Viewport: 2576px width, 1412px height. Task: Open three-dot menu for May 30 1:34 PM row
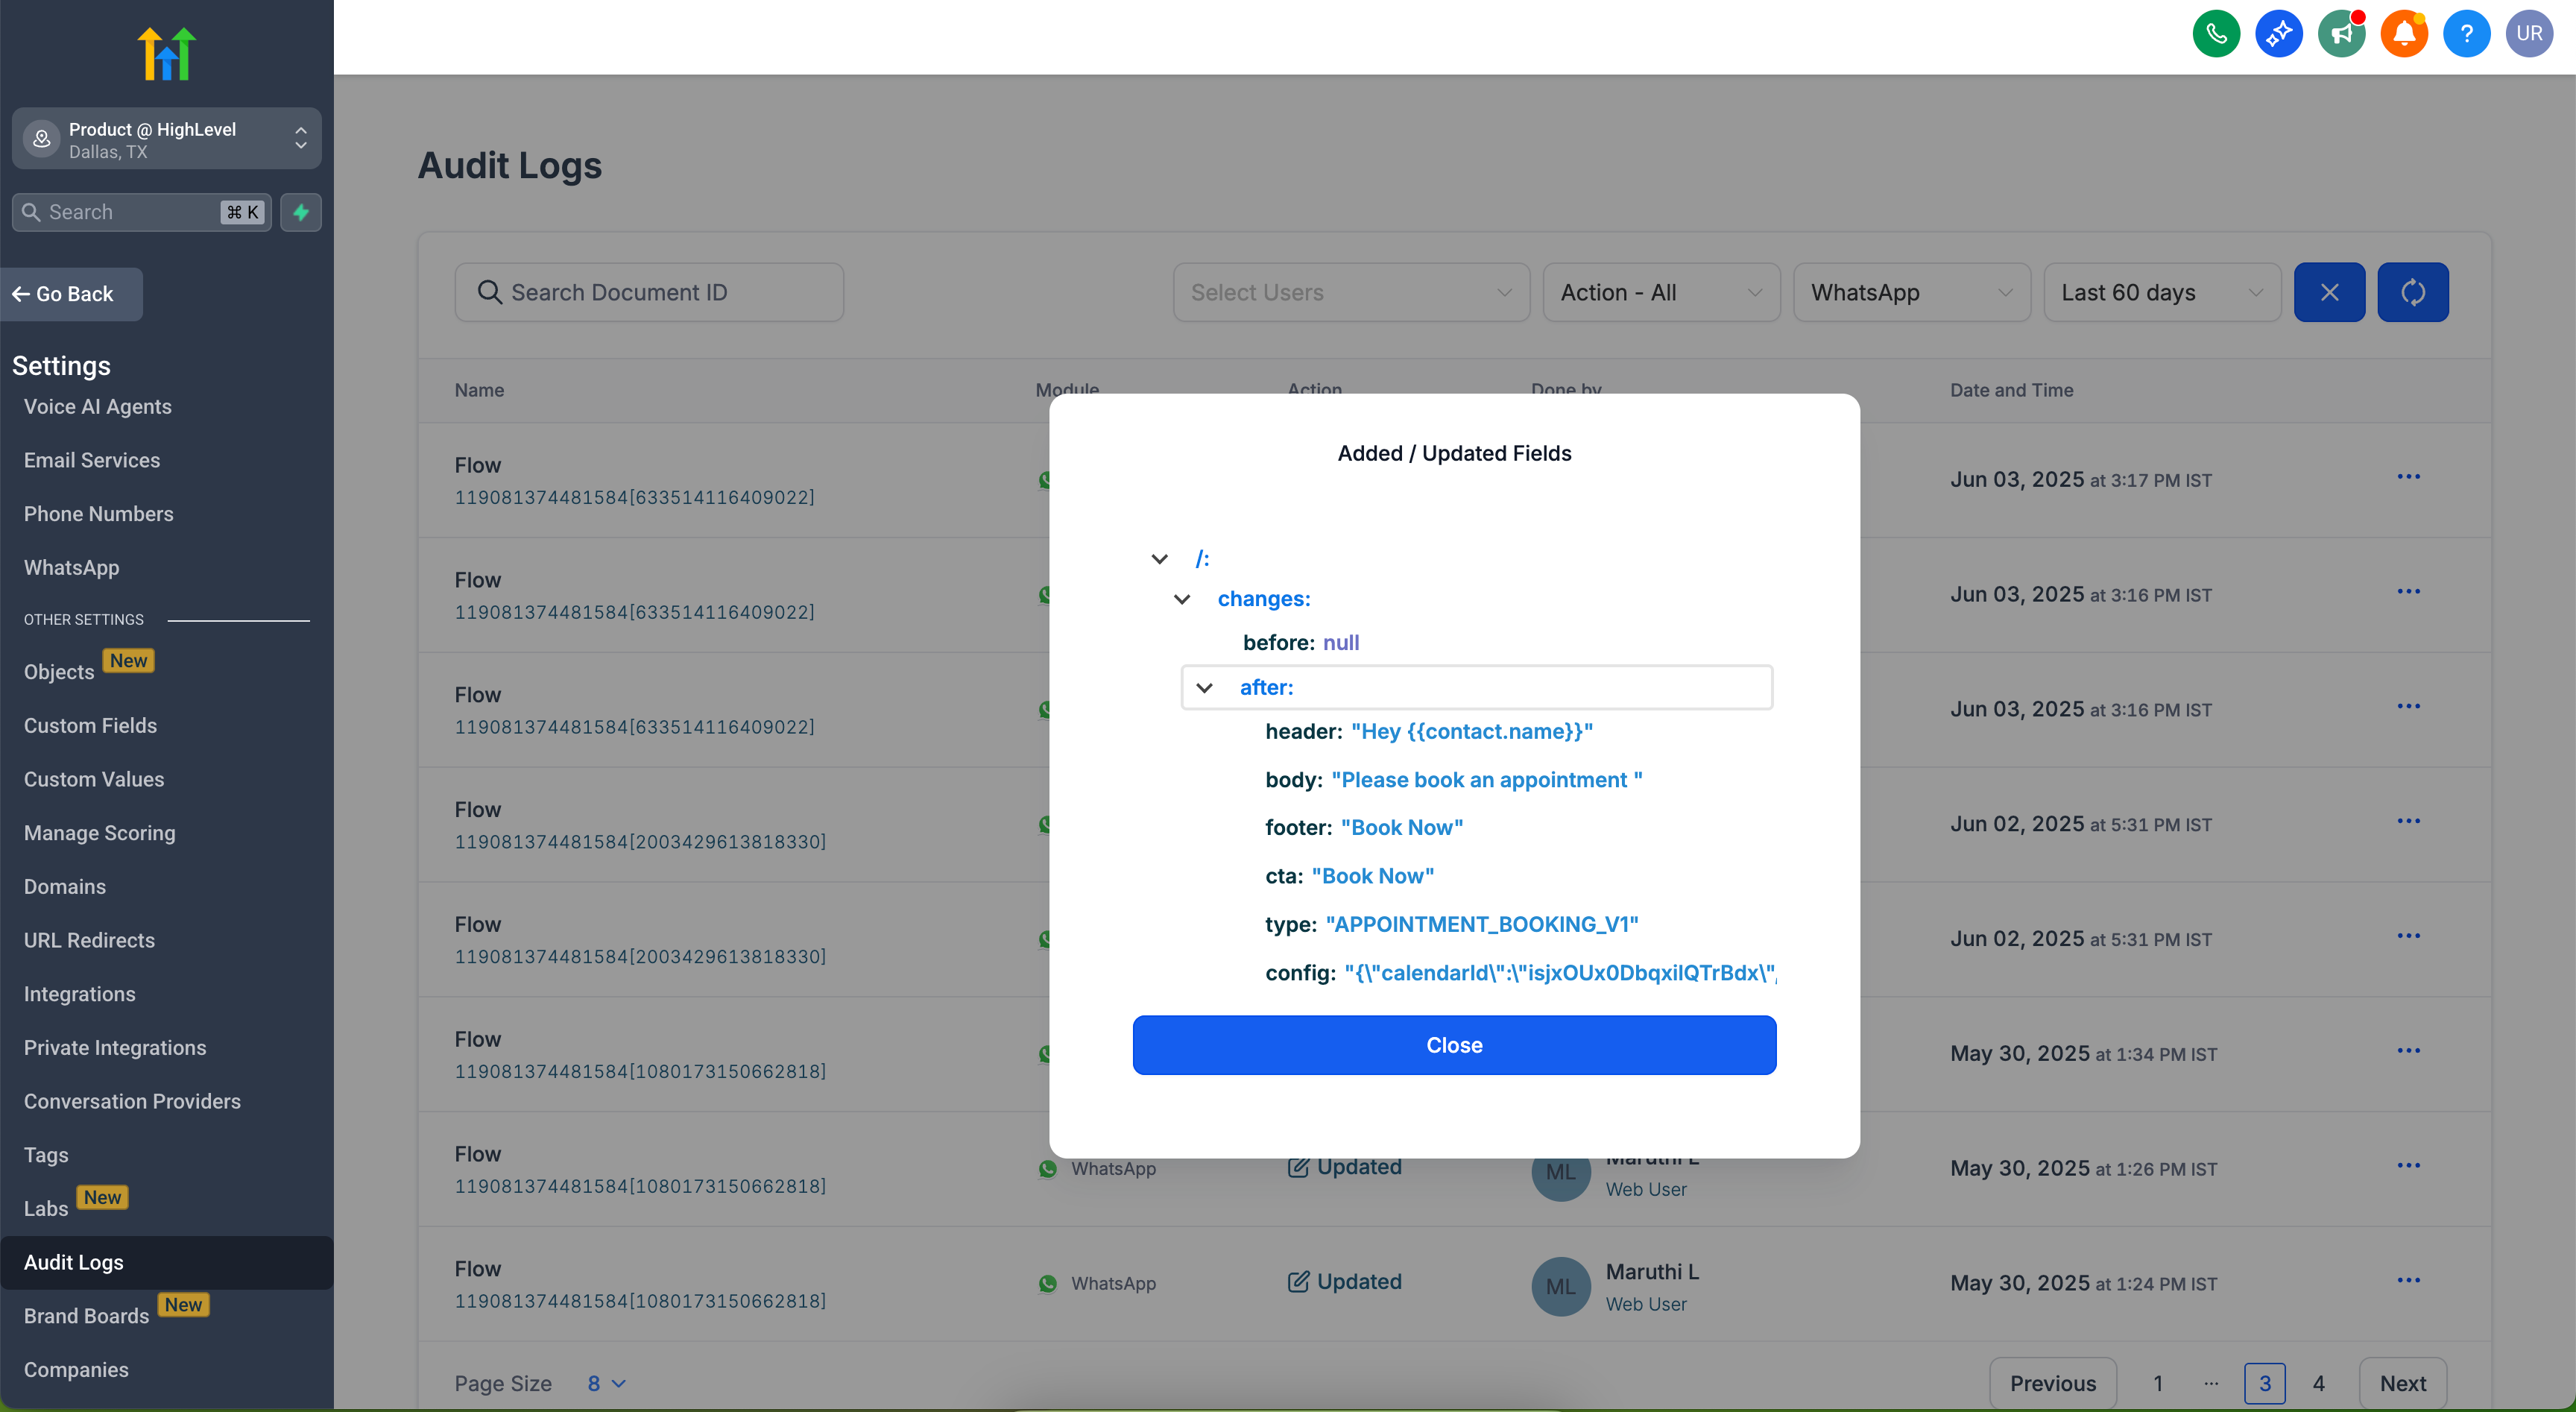[x=2408, y=1051]
